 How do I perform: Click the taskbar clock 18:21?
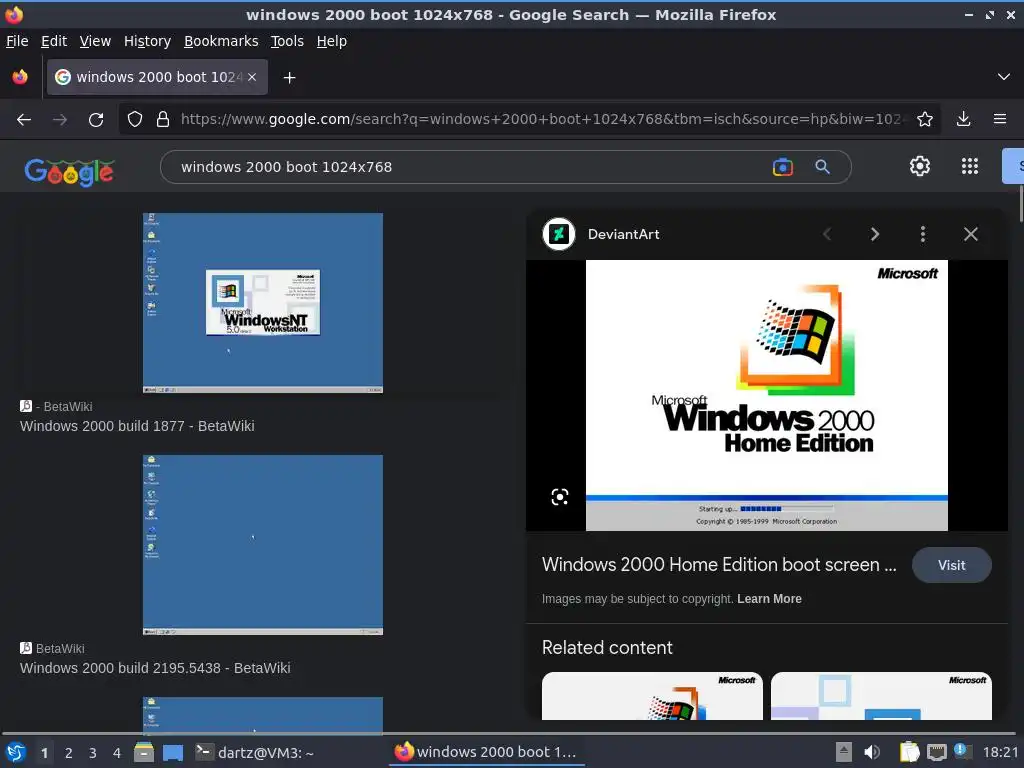(x=1000, y=752)
